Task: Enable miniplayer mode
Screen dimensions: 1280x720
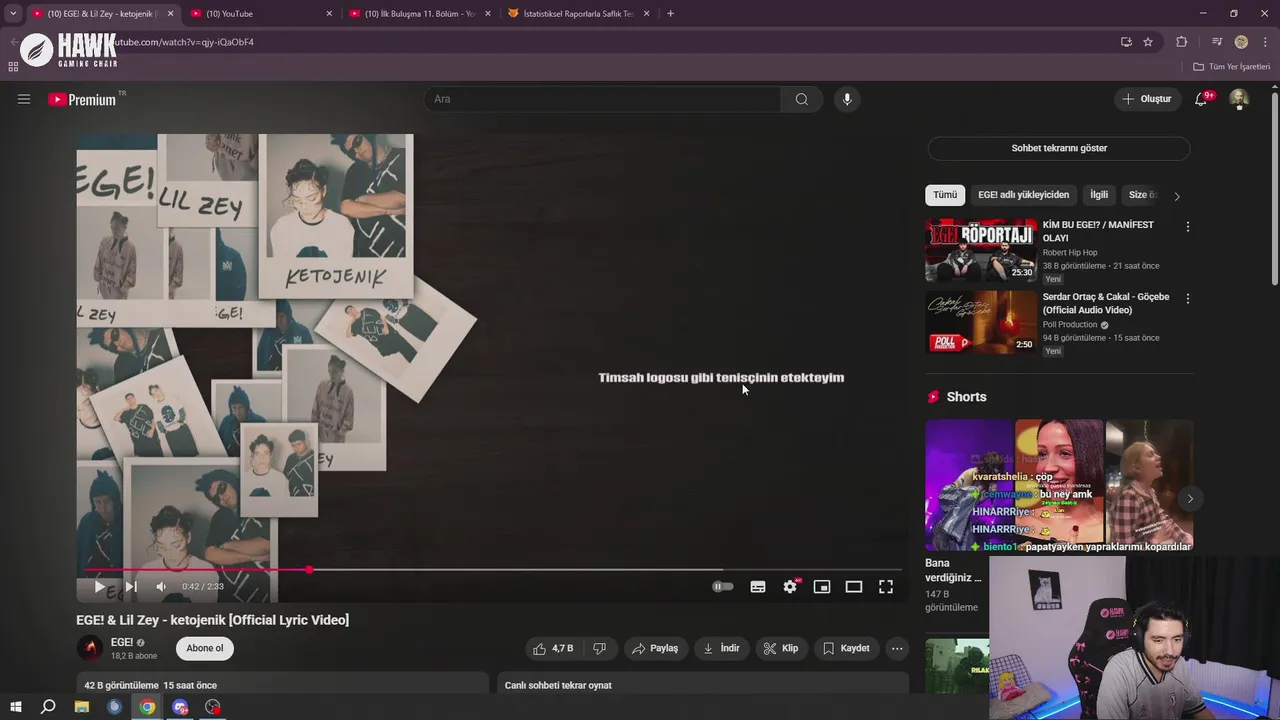Action: (822, 587)
